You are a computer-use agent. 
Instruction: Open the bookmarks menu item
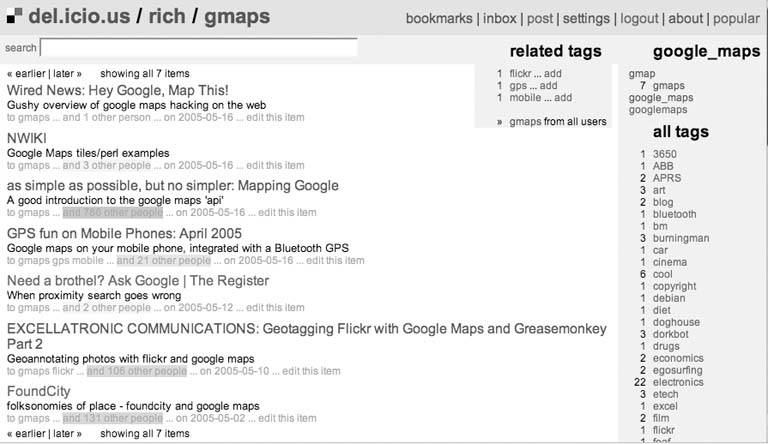pos(439,19)
